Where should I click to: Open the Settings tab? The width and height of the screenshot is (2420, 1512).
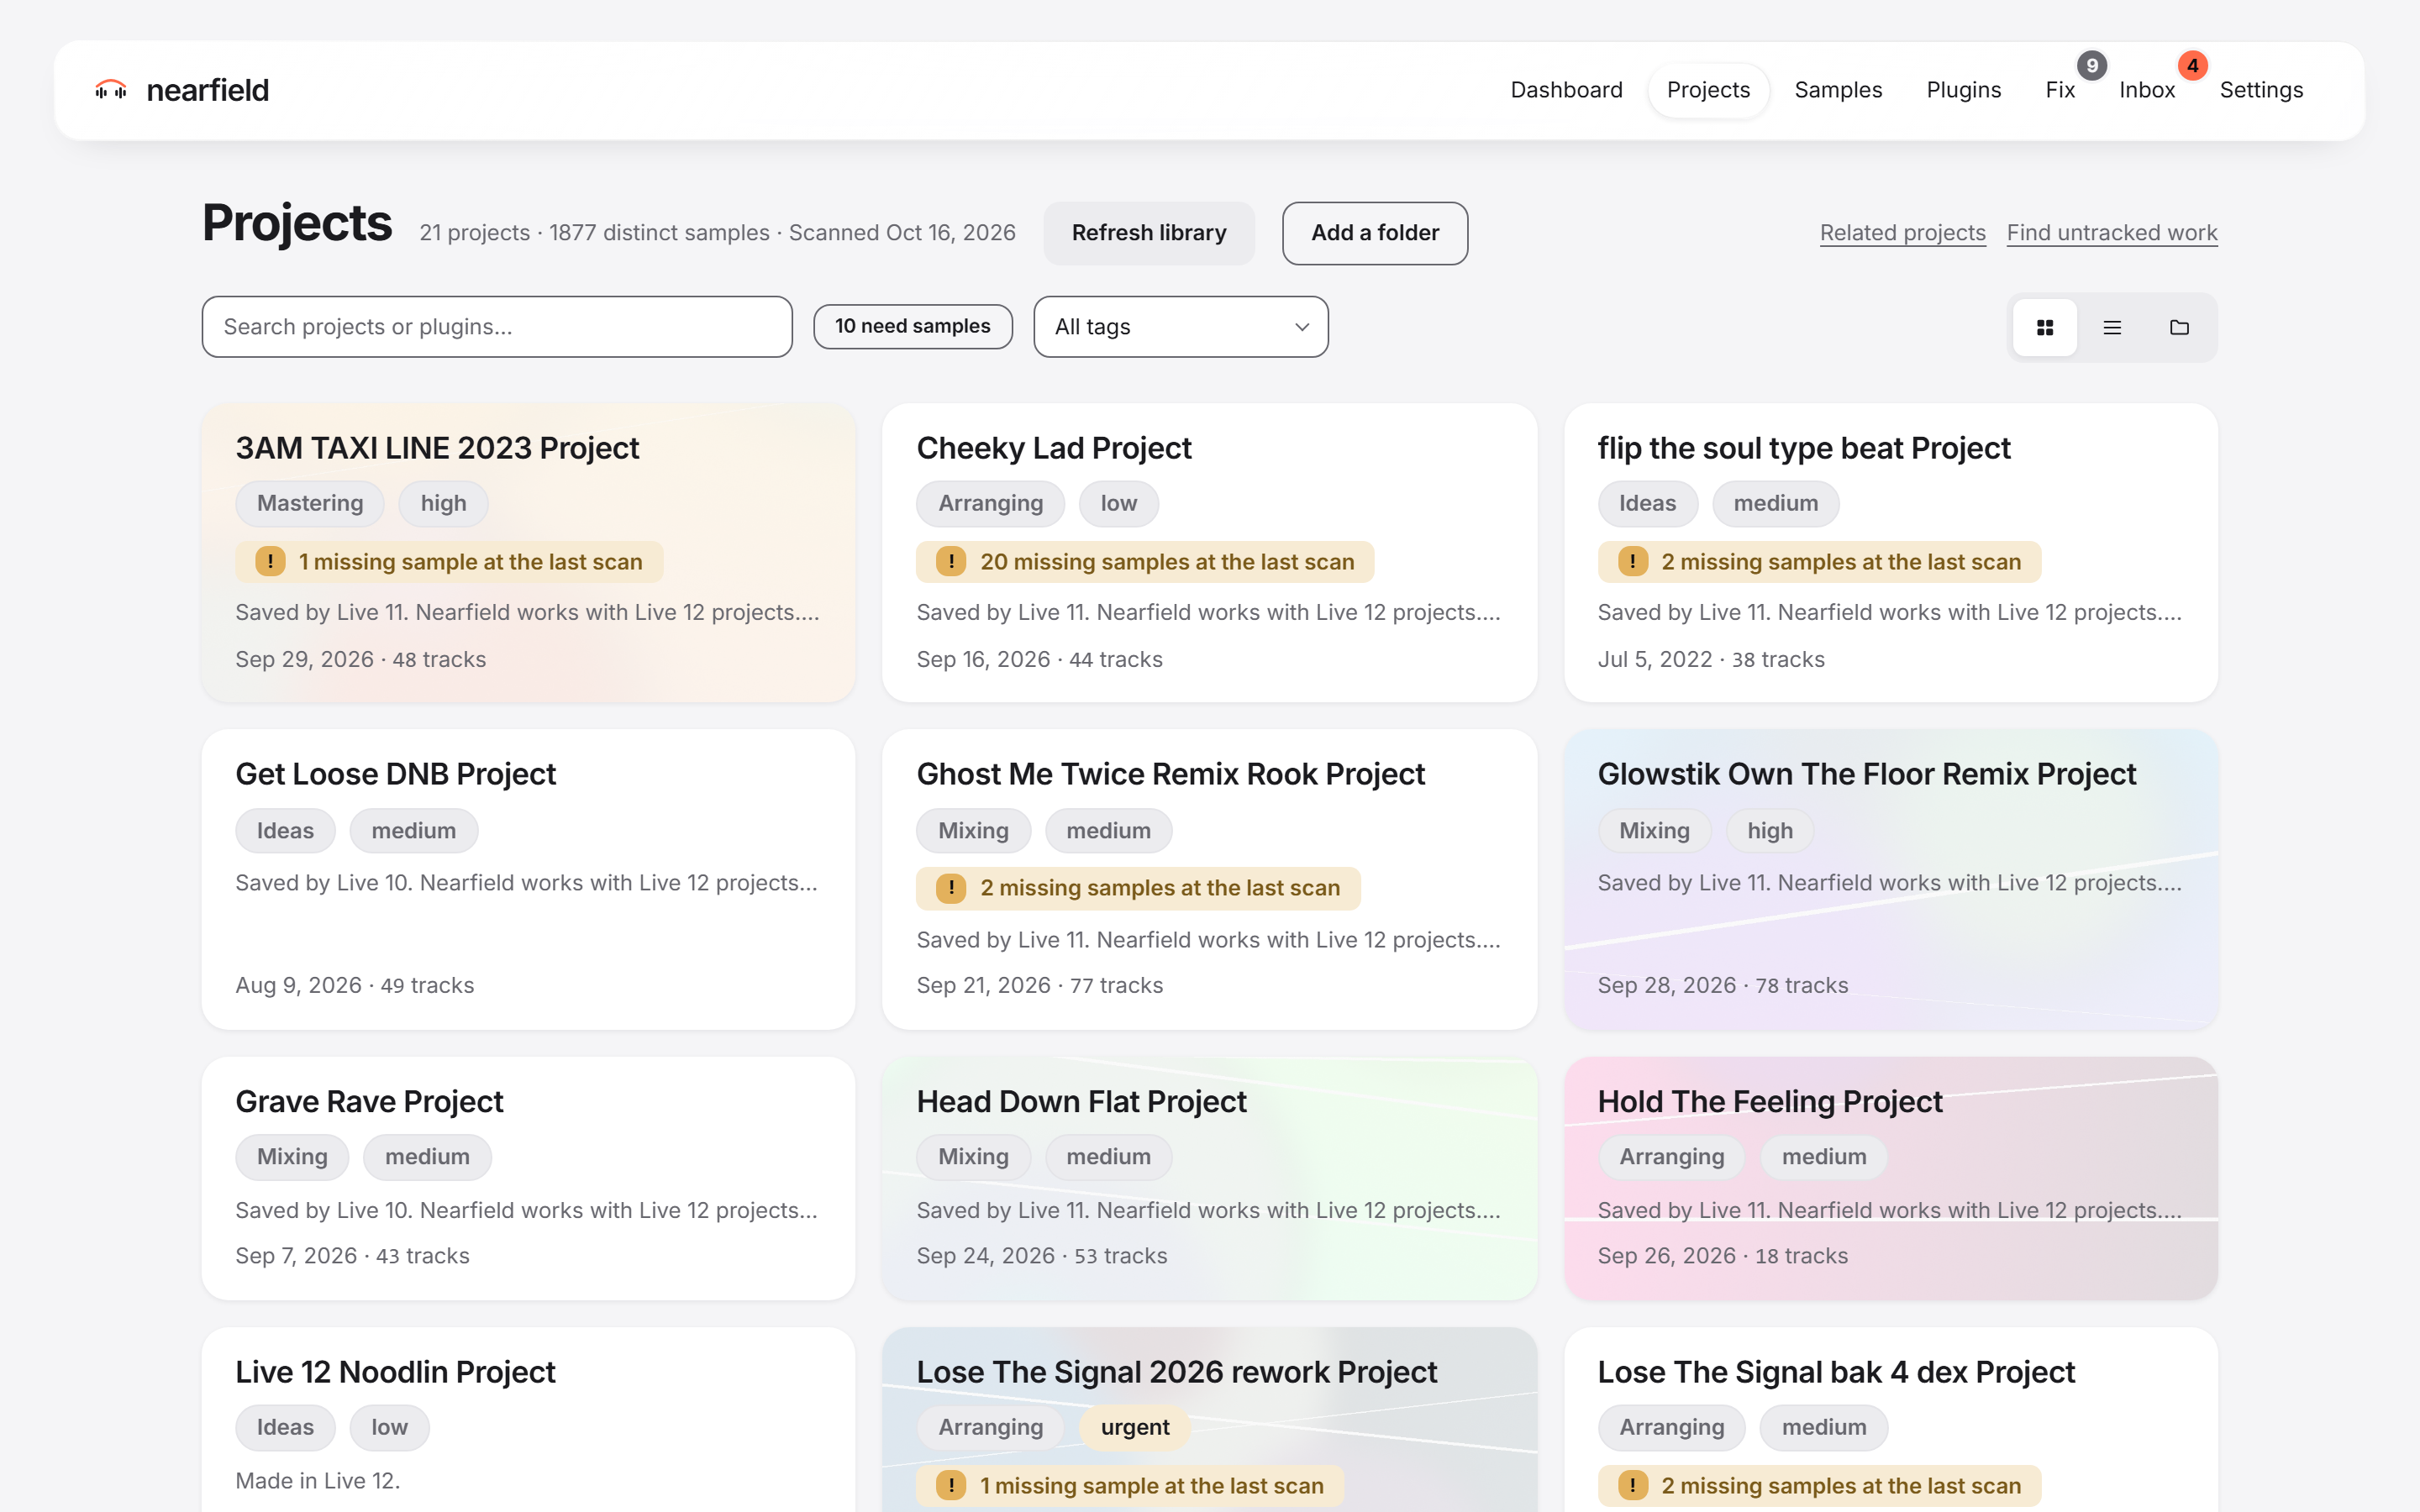[x=2261, y=90]
